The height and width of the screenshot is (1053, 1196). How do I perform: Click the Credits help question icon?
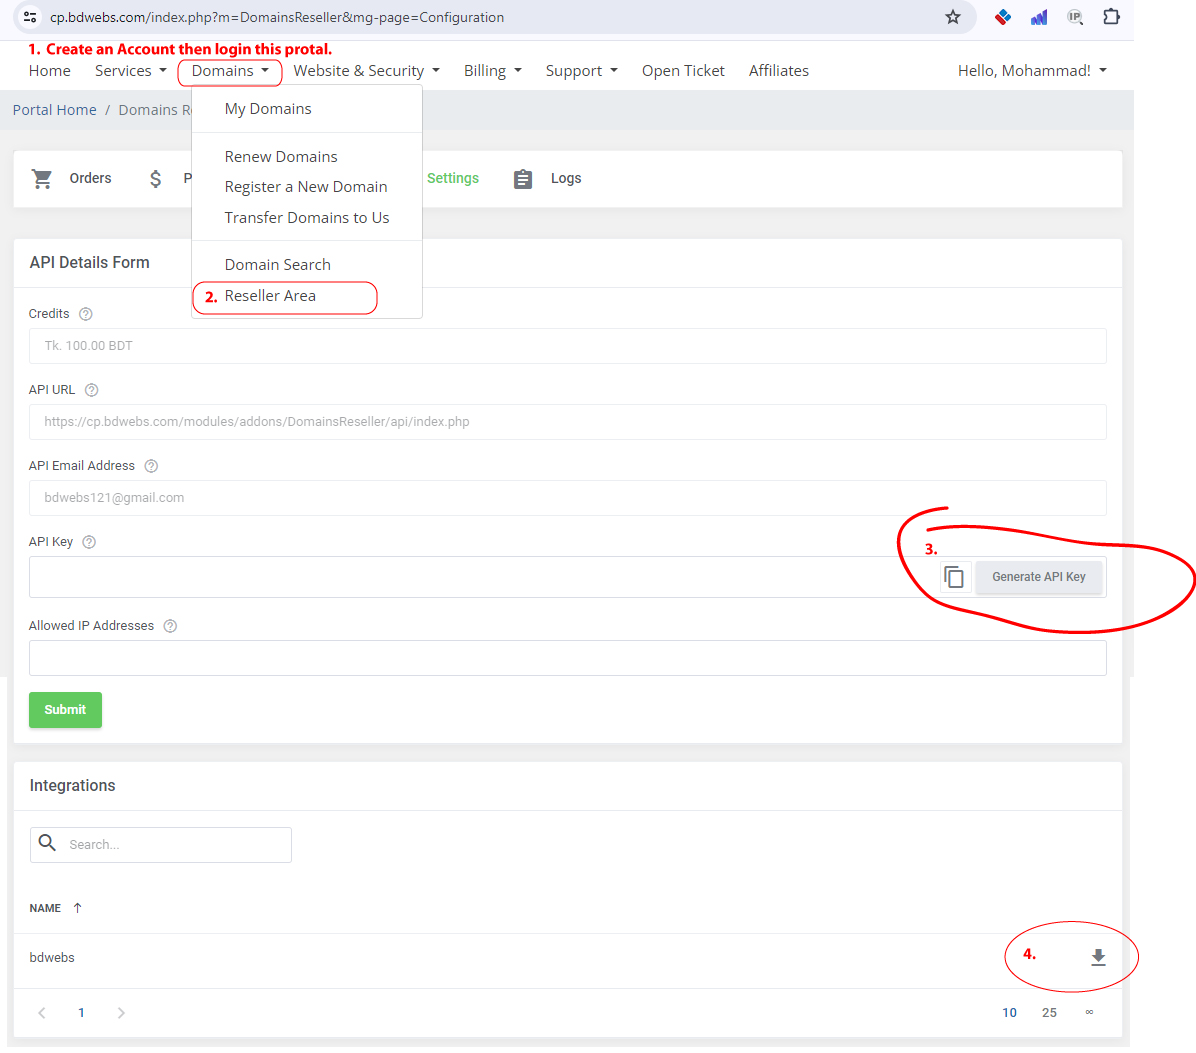point(86,314)
